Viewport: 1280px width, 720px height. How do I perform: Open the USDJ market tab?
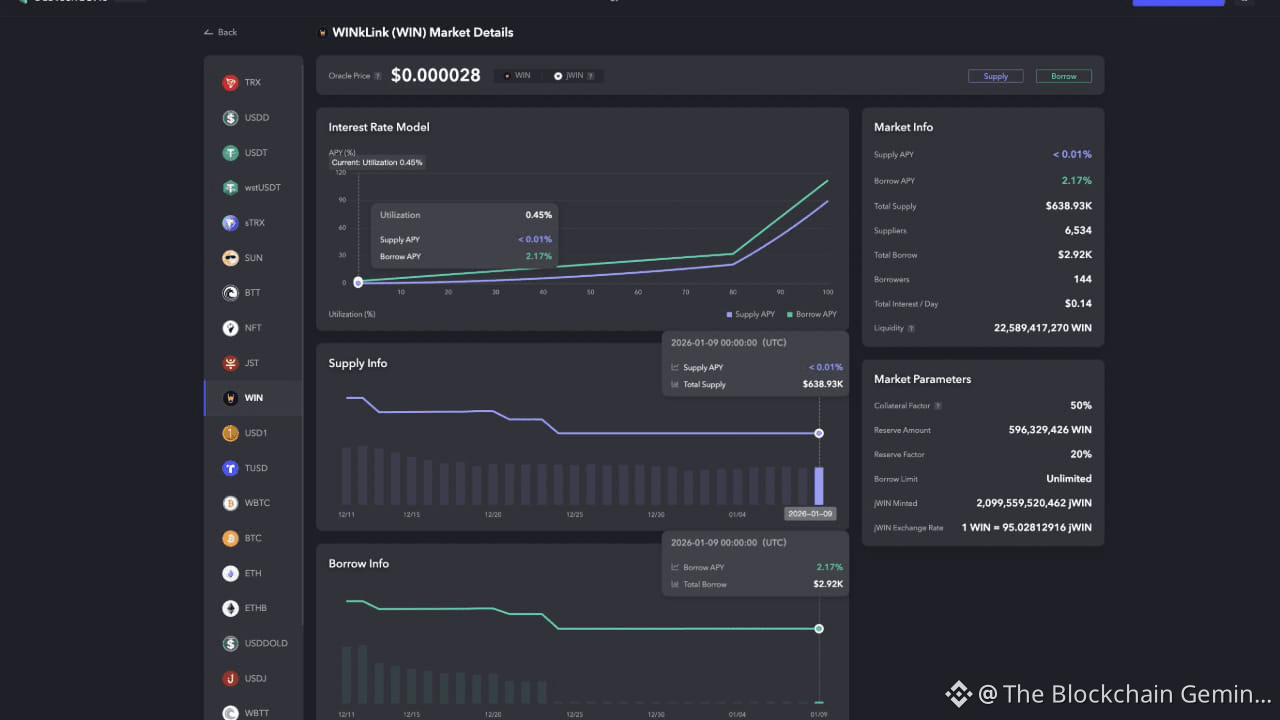[x=254, y=678]
